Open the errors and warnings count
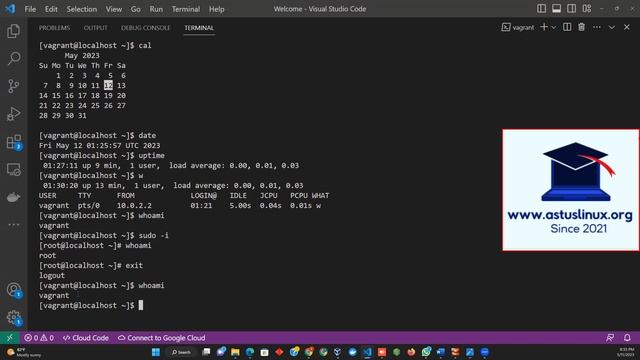 [39, 338]
